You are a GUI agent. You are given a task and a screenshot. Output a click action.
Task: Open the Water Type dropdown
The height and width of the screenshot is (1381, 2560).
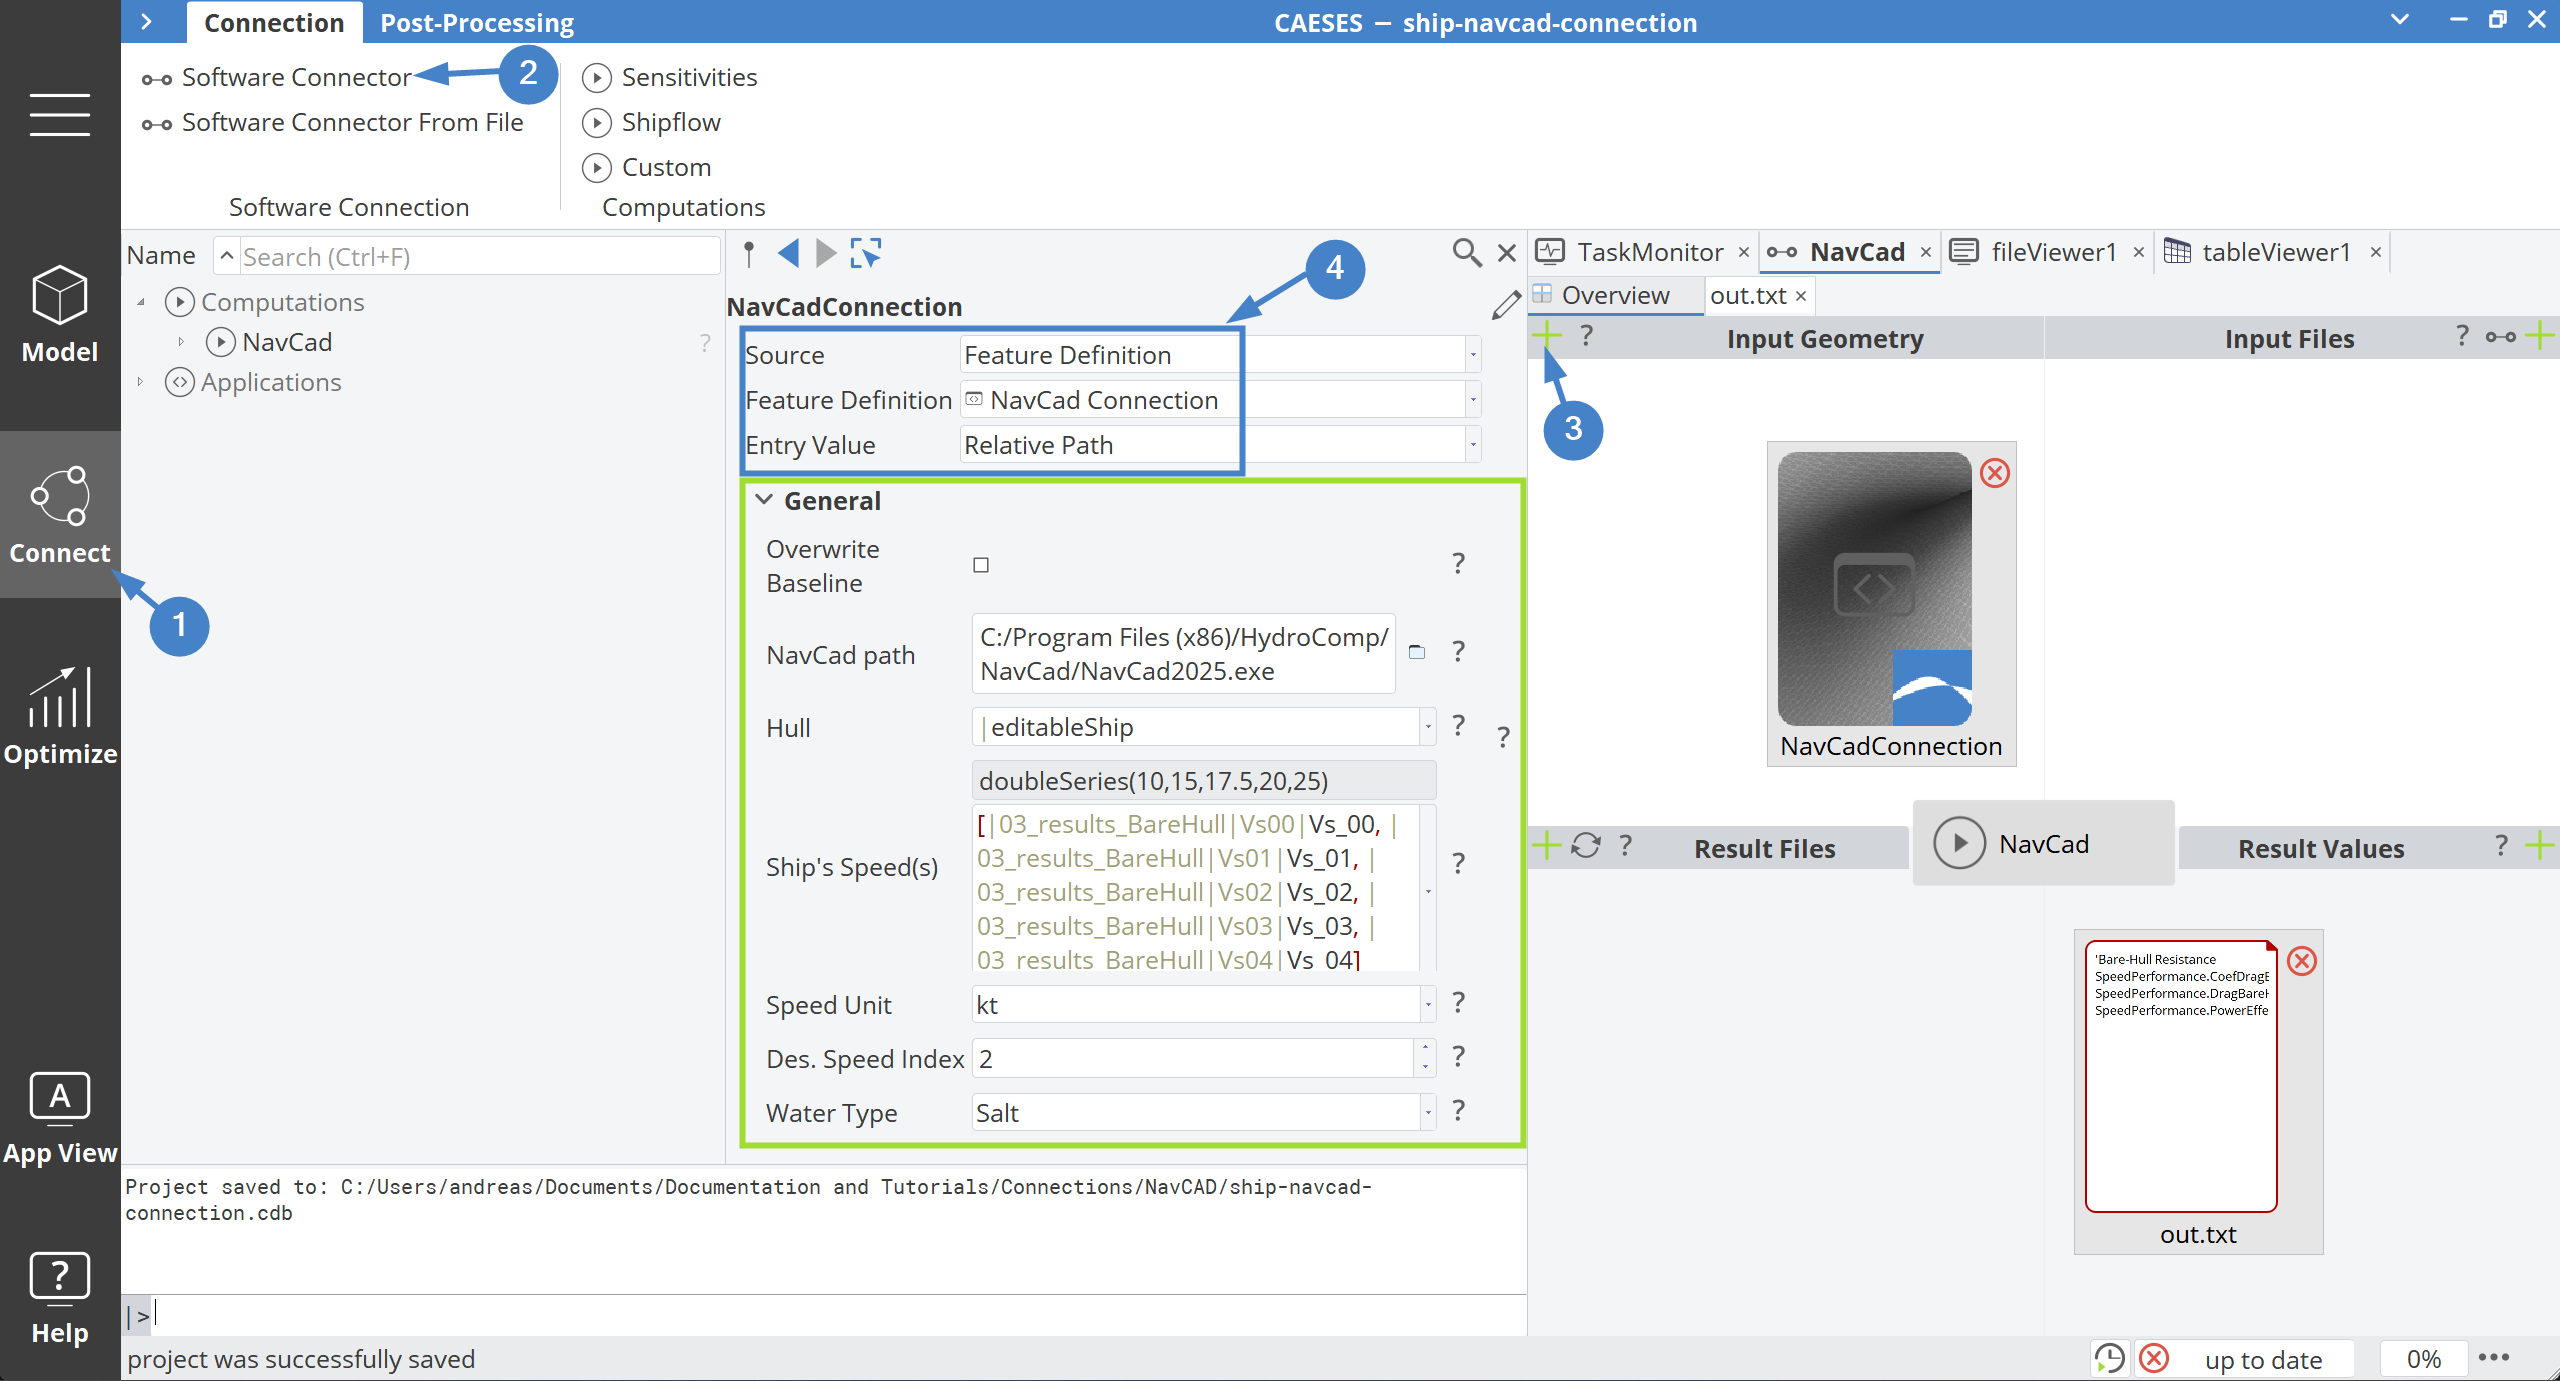pos(1428,1112)
